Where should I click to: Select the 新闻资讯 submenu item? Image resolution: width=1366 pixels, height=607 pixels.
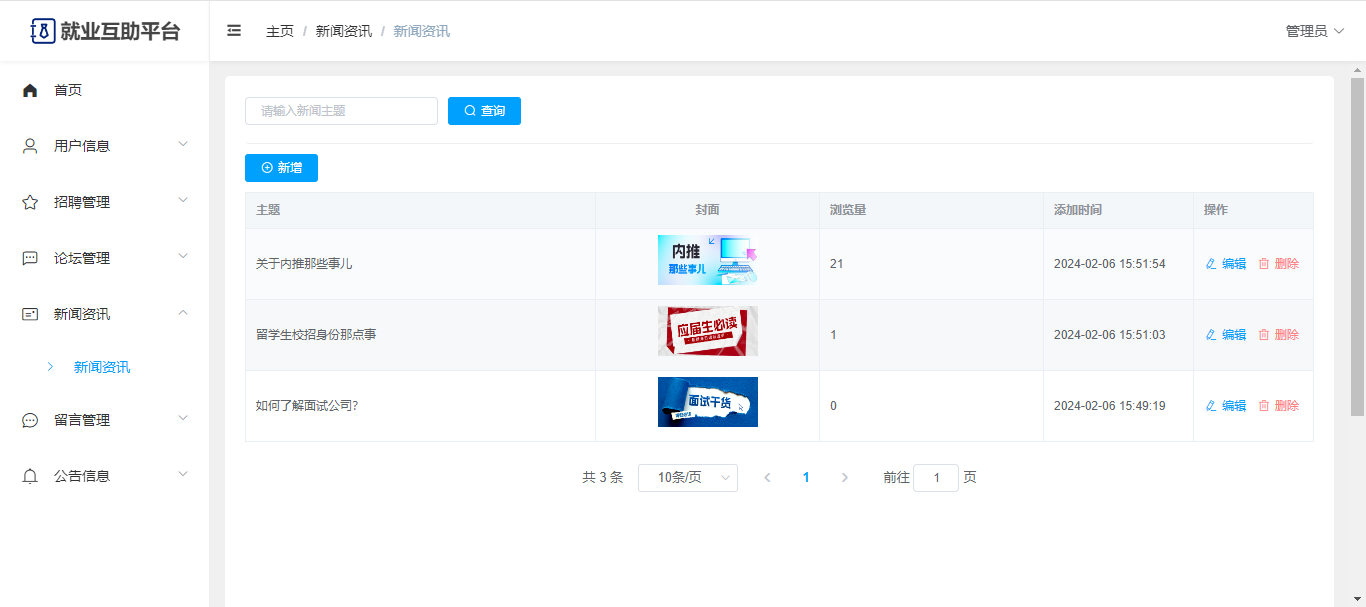[x=102, y=367]
